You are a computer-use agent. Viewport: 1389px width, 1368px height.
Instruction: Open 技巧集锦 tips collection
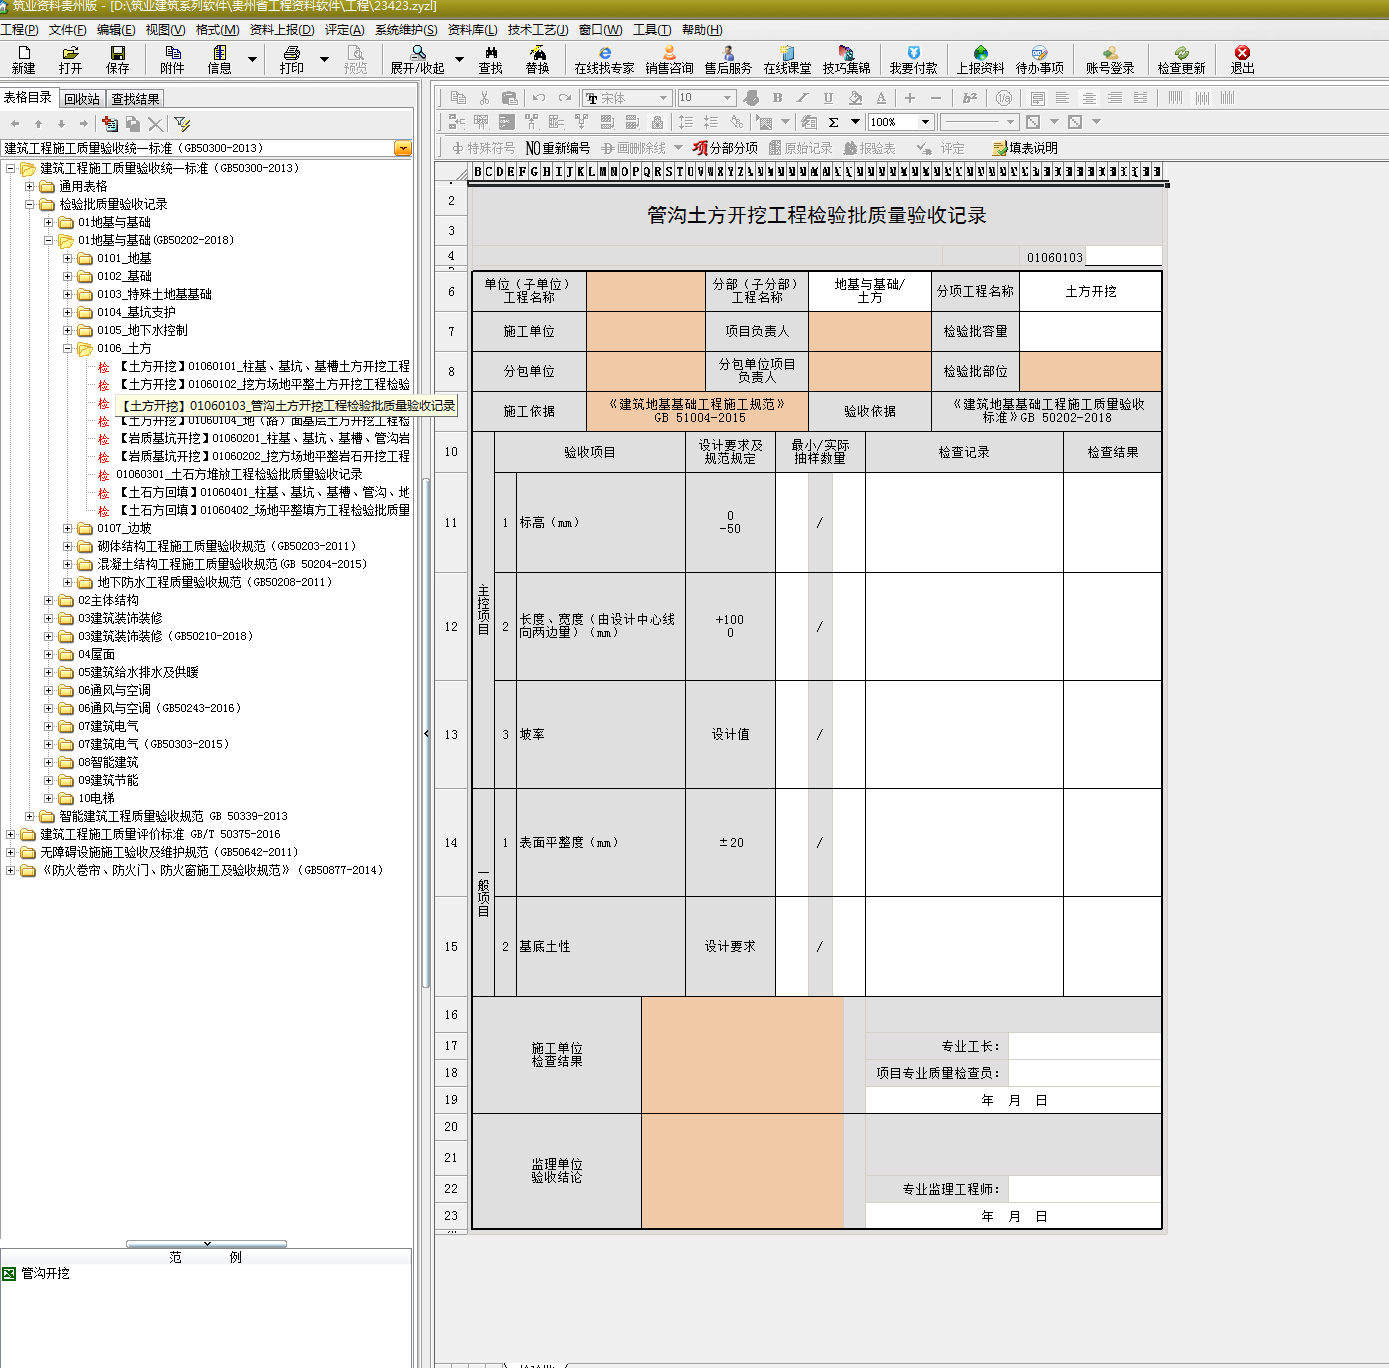tap(846, 60)
